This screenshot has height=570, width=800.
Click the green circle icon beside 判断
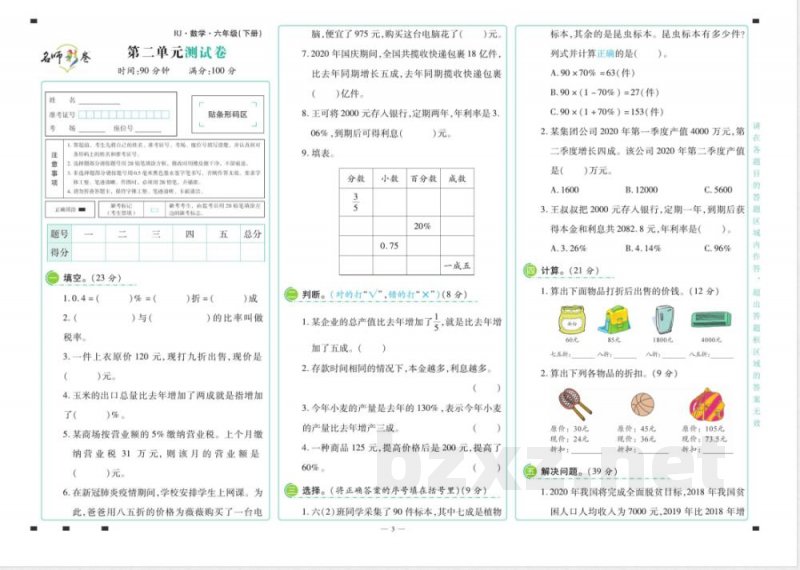click(x=291, y=294)
